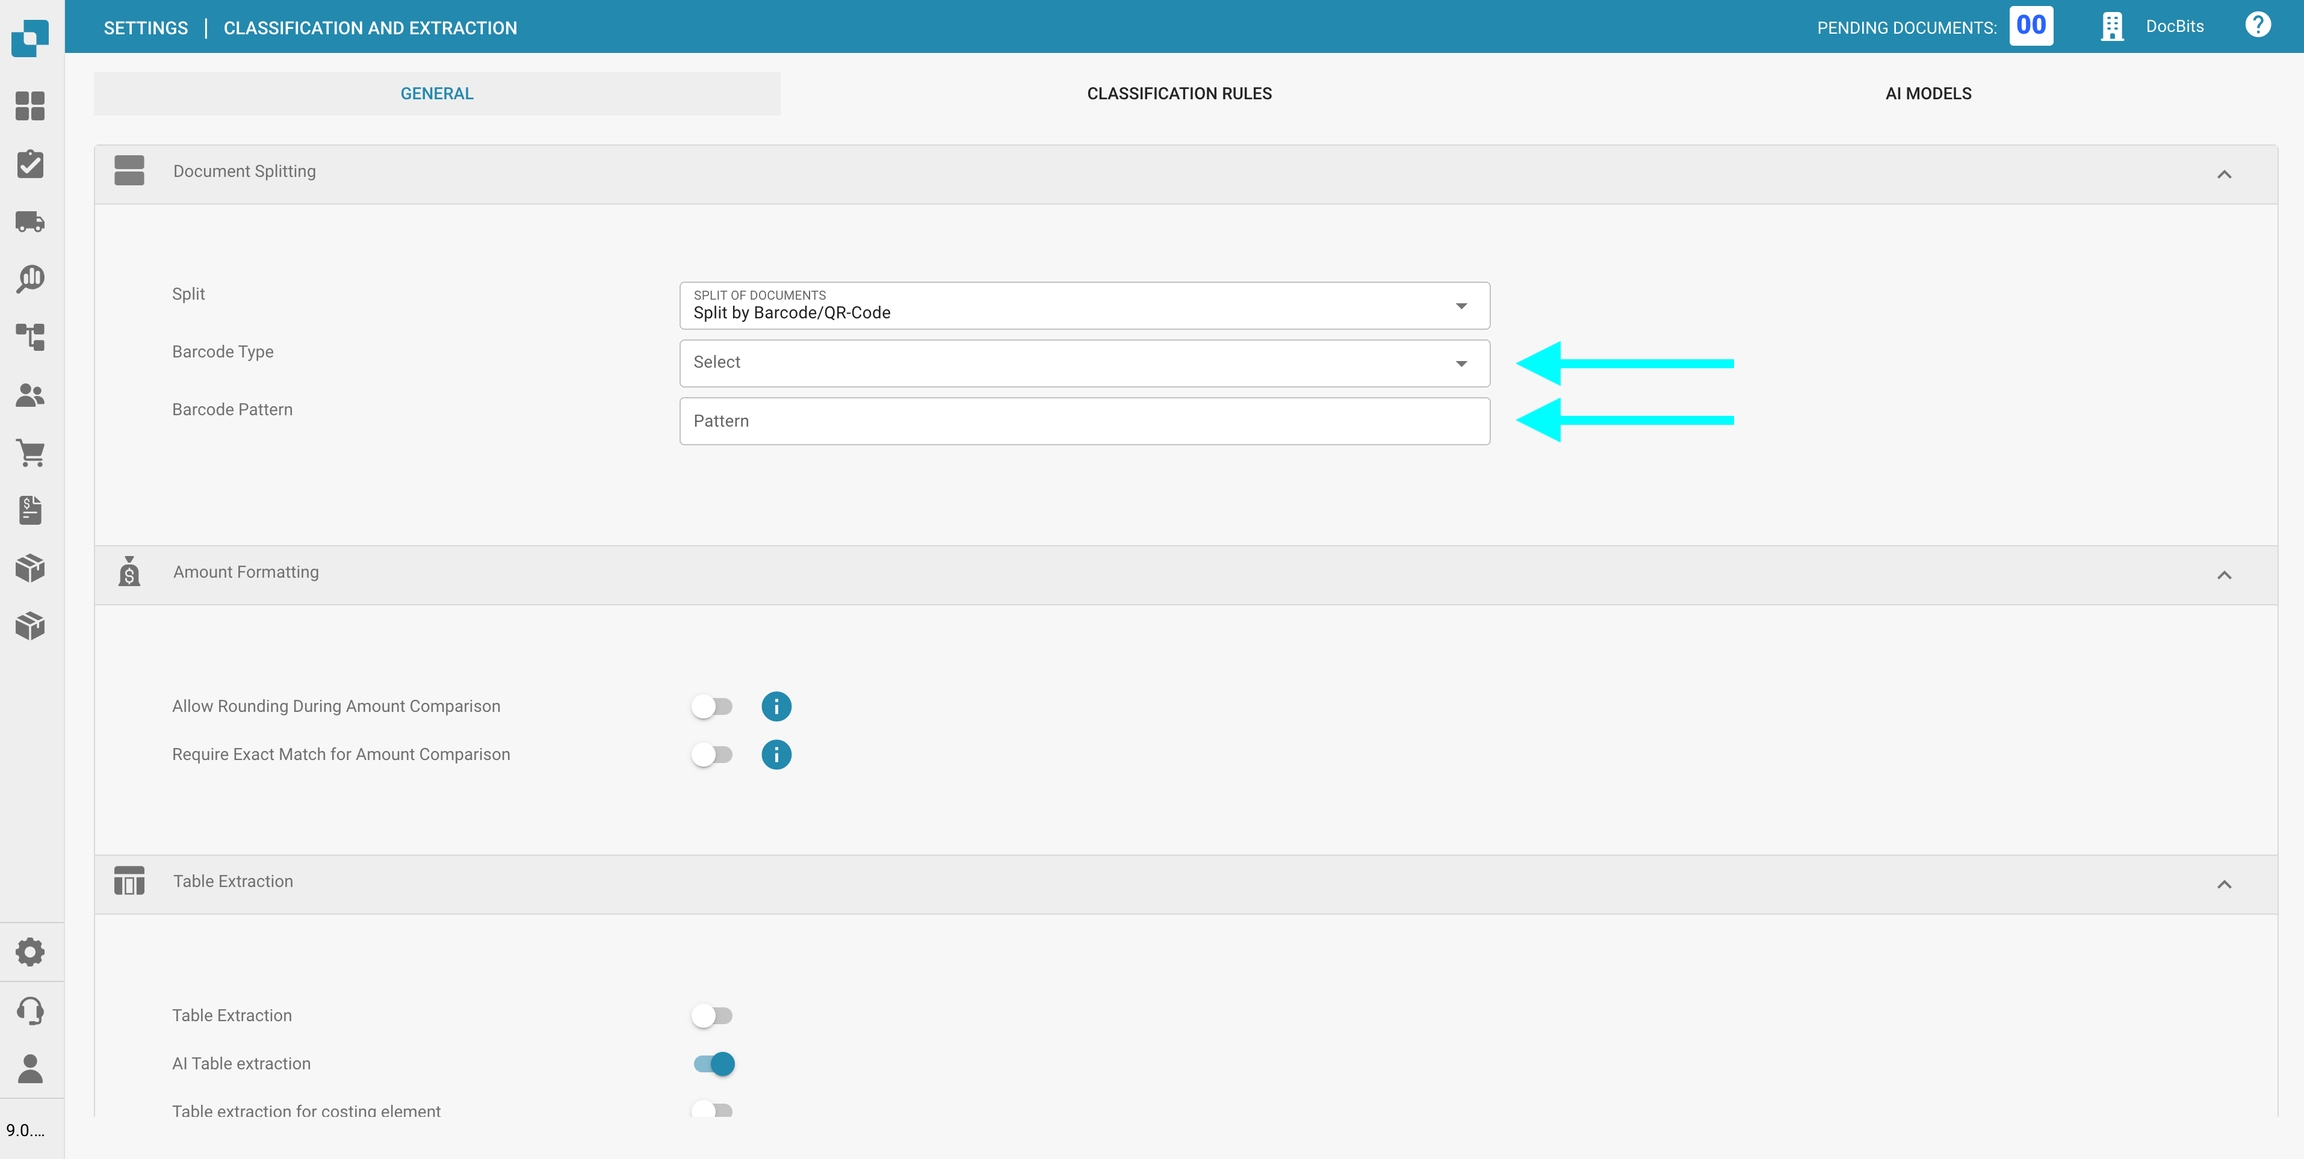Switch to Classification Rules tab
The width and height of the screenshot is (2304, 1159).
(x=1179, y=94)
